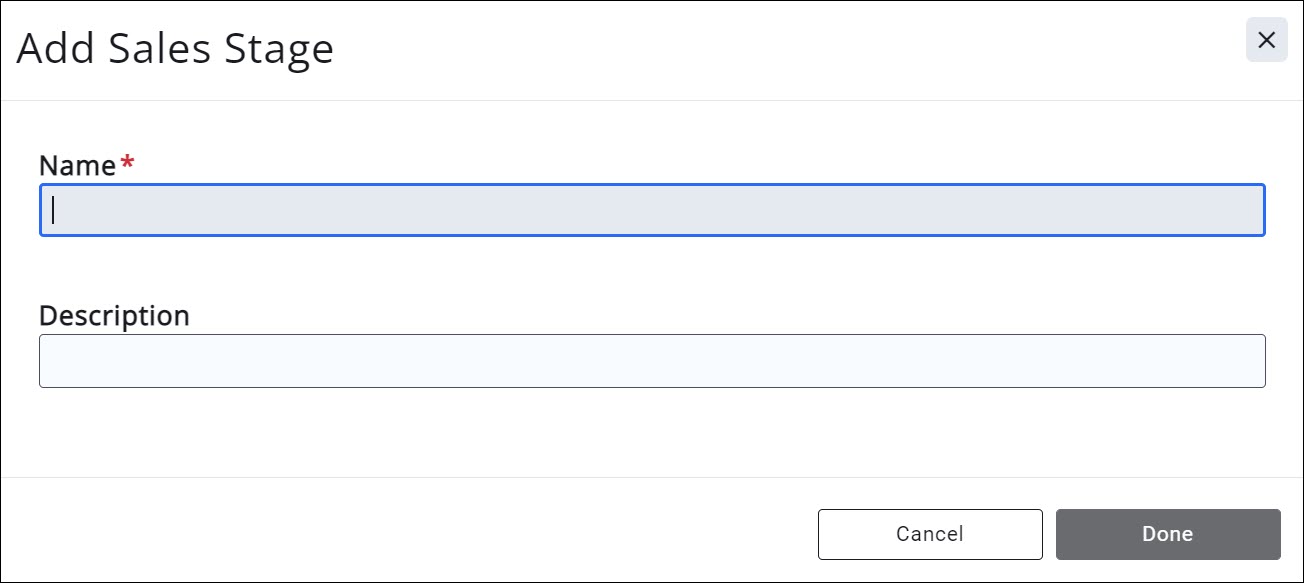
Task: Exit dialog via top-right close icon
Action: pyautogui.click(x=1266, y=40)
